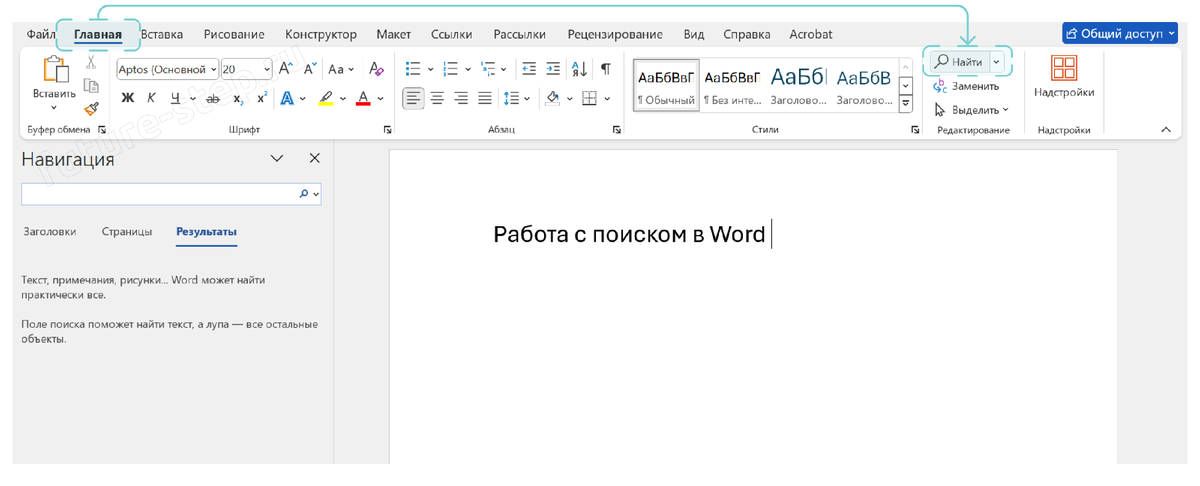Screen dimensions: 1200x486
Task: Switch to the Вставка tab
Action: point(162,34)
